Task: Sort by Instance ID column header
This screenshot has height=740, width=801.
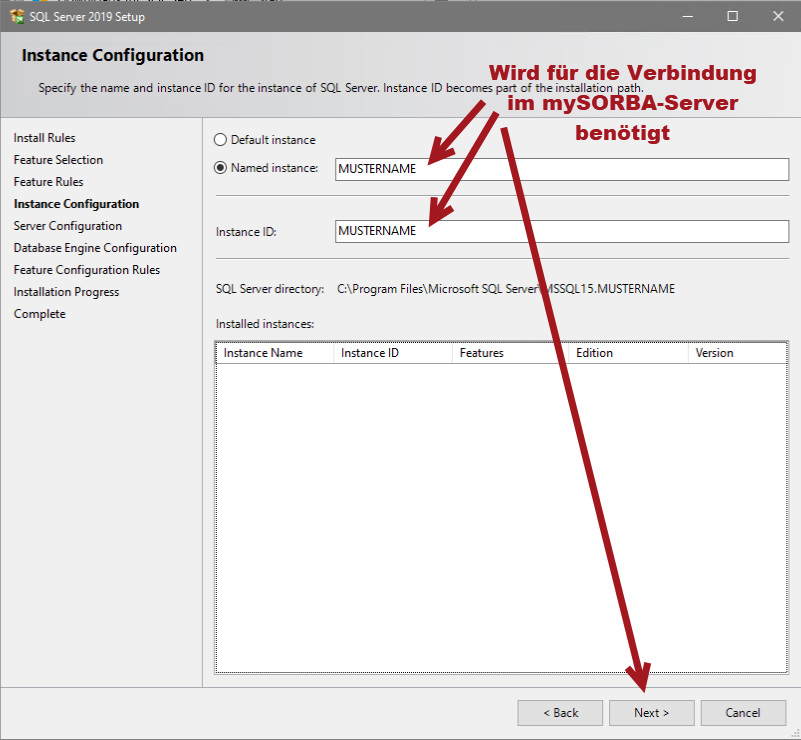Action: point(393,353)
